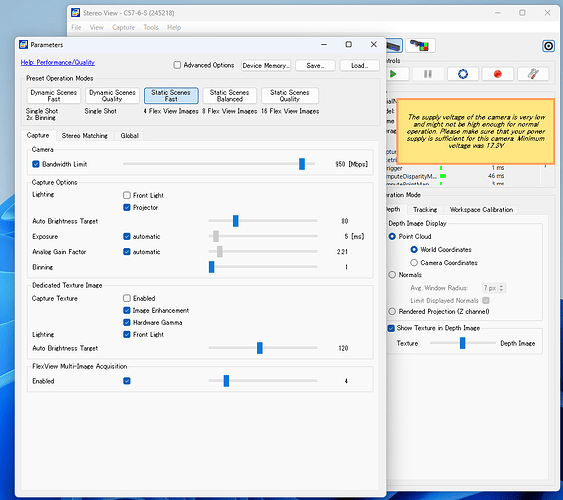
Task: Select Dynamic Scenes Quality preset
Action: pyautogui.click(x=112, y=96)
